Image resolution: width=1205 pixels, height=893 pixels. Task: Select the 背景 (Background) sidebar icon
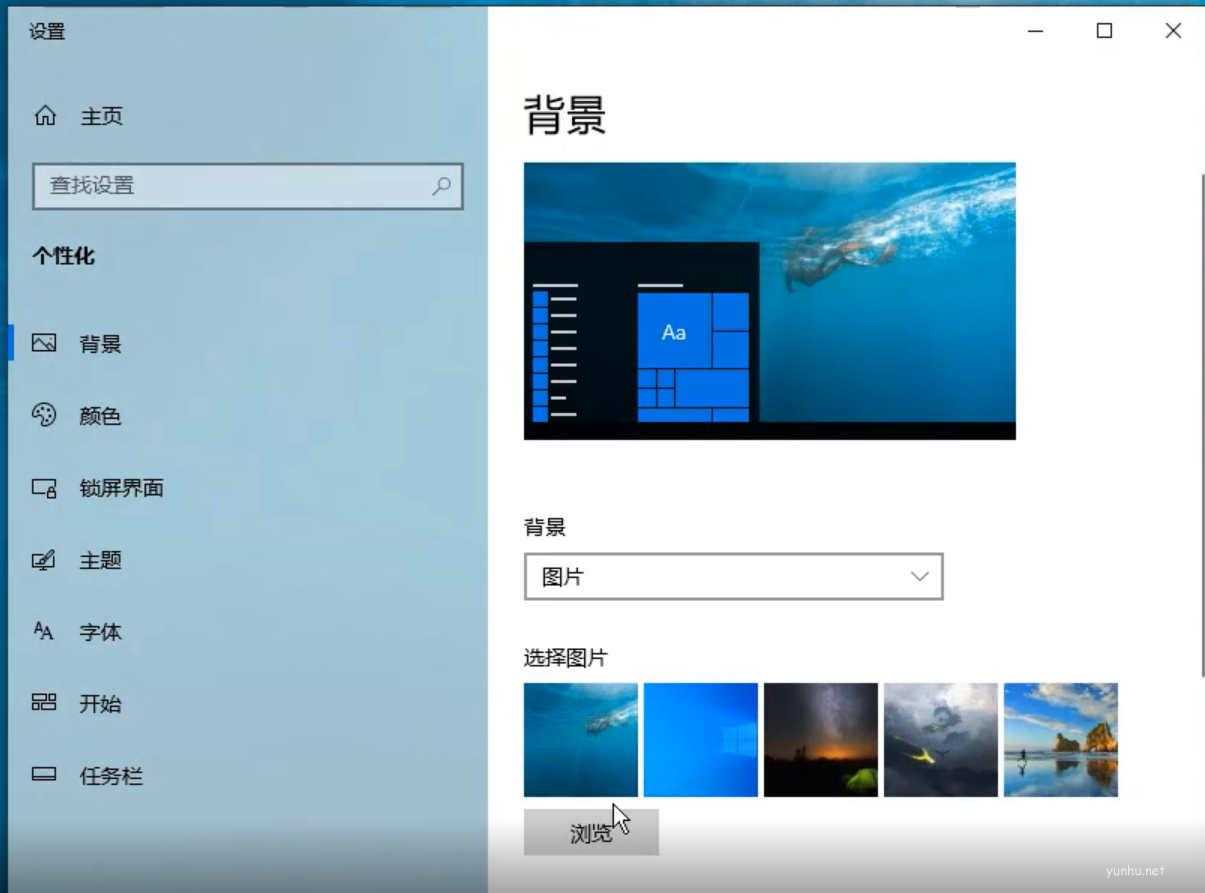point(44,343)
